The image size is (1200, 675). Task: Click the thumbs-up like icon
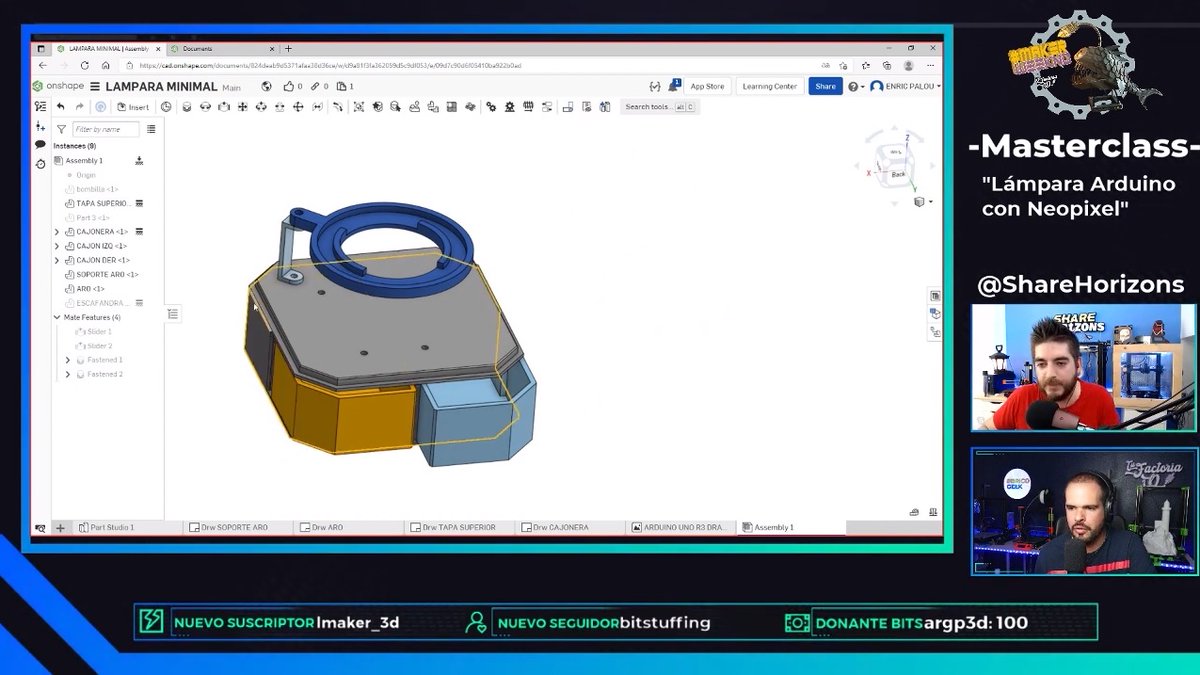click(x=289, y=86)
